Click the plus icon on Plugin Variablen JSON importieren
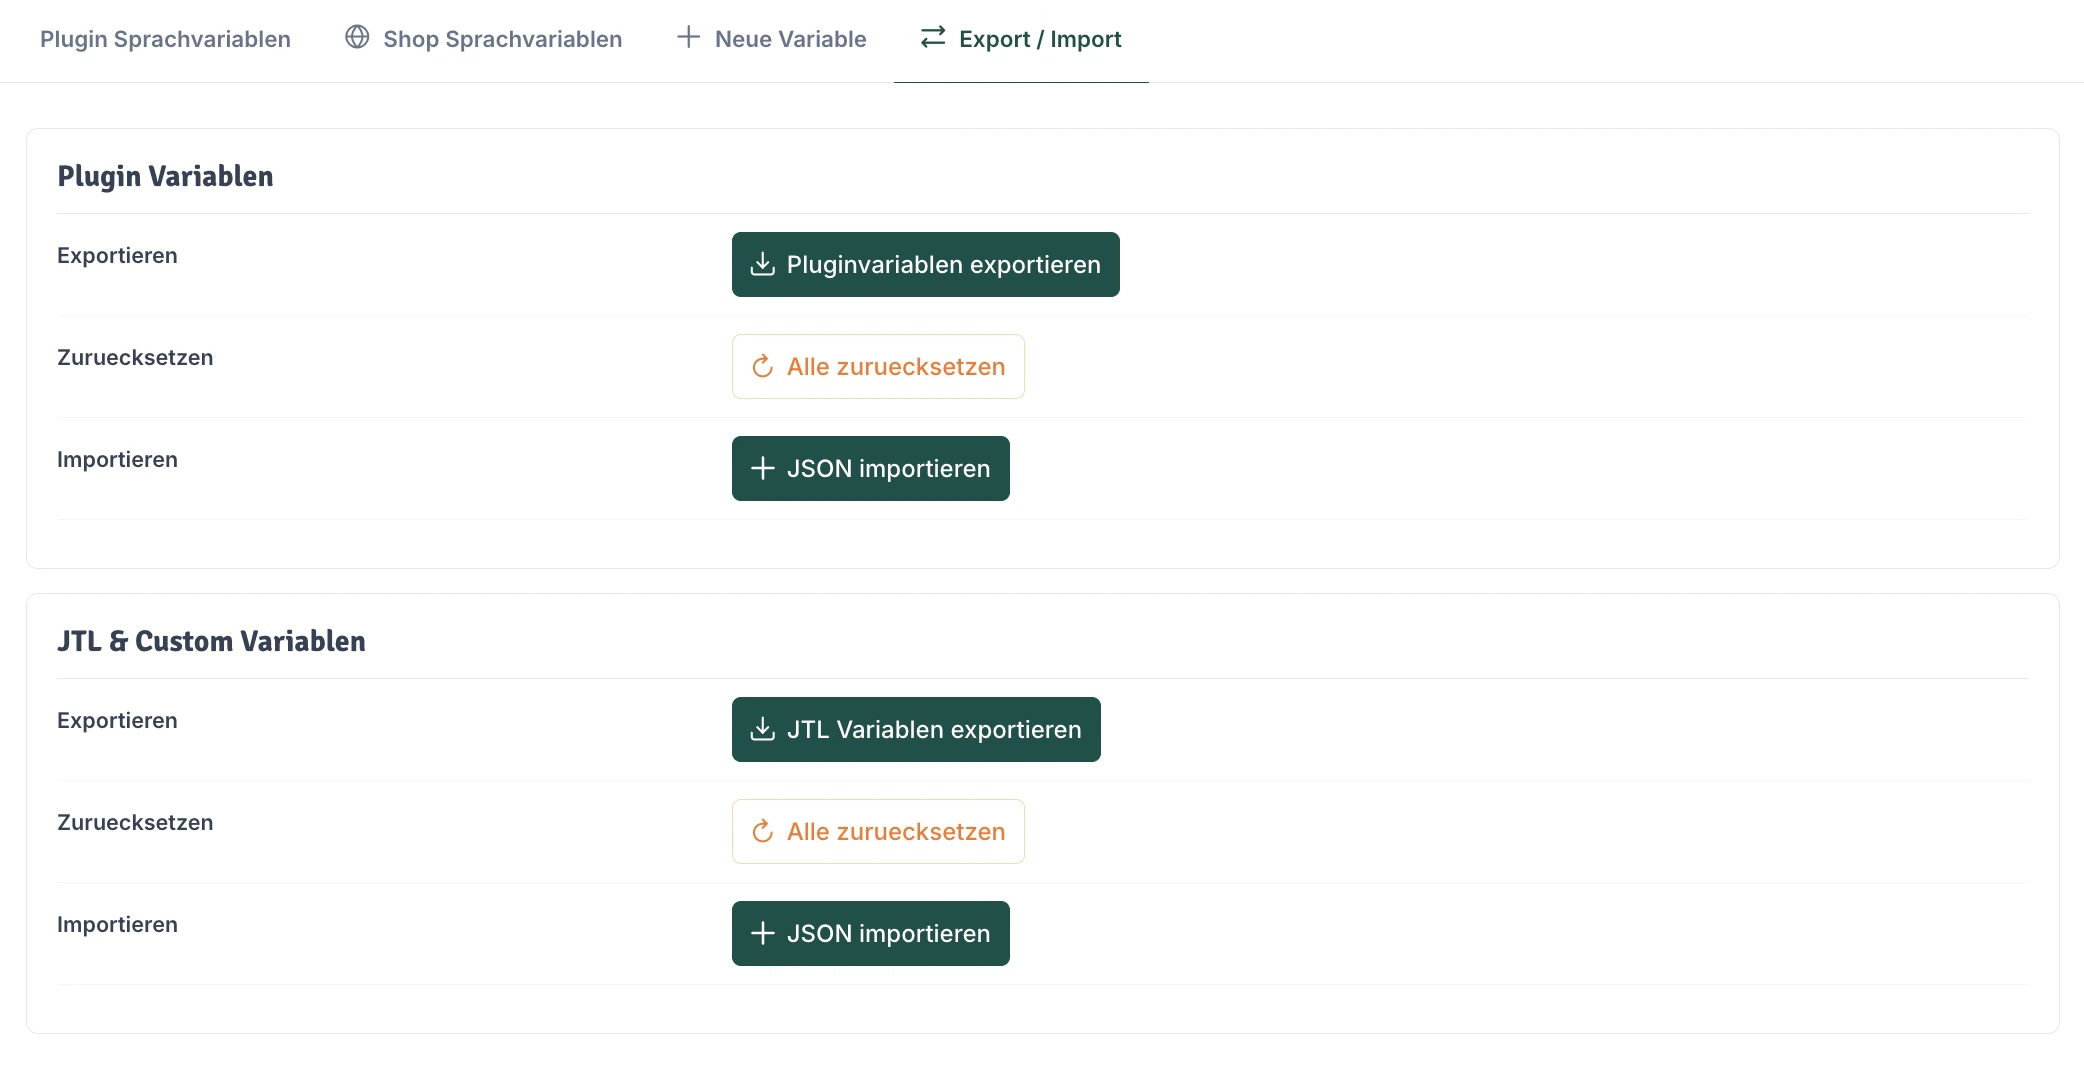Viewport: 2084px width, 1070px height. pos(763,468)
